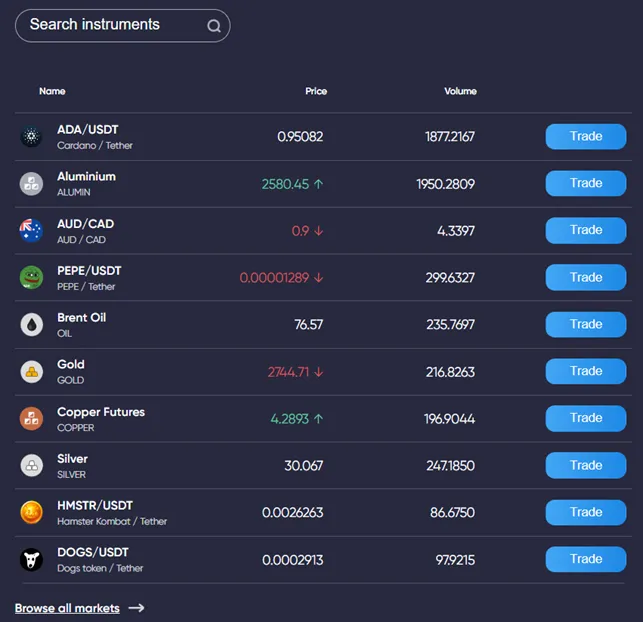Click the AUD/CAD Australian flag icon
Image resolution: width=643 pixels, height=622 pixels.
(x=32, y=231)
